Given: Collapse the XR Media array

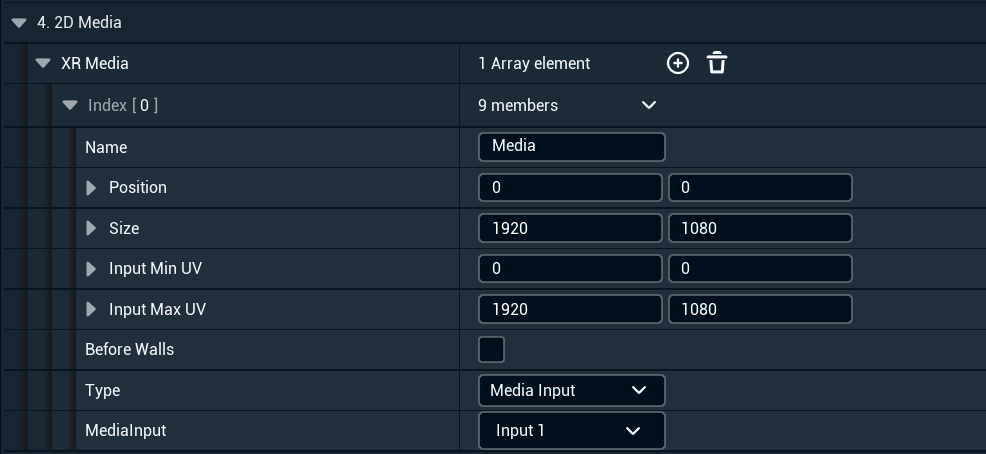Looking at the screenshot, I should 43,63.
